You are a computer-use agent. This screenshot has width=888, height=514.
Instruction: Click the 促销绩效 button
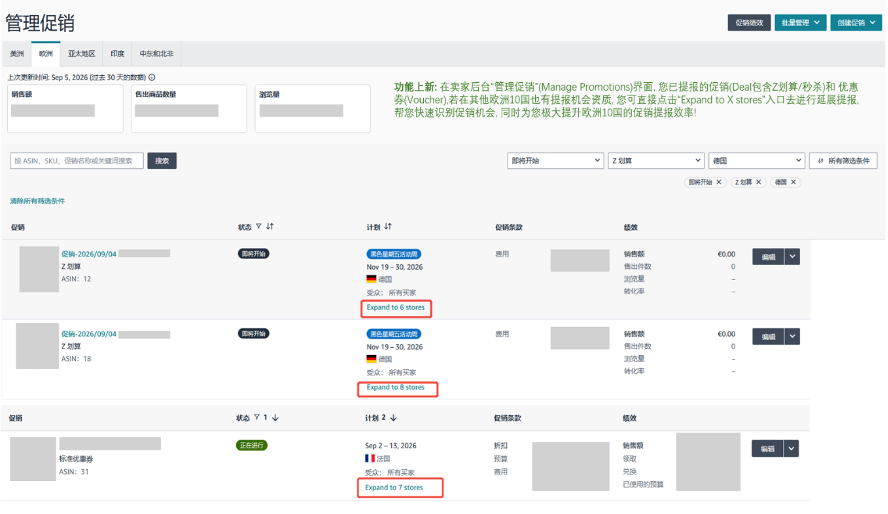749,23
